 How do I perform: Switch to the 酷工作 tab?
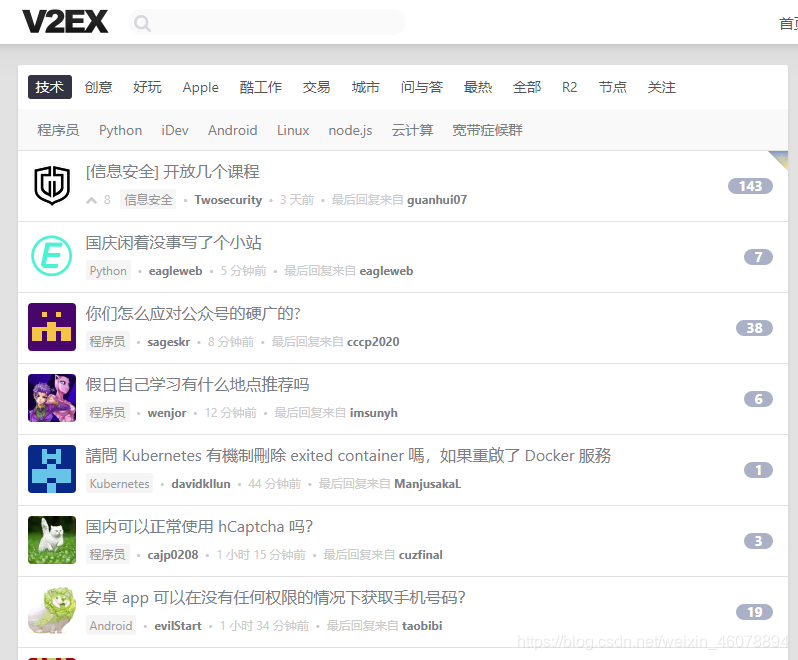pos(261,87)
